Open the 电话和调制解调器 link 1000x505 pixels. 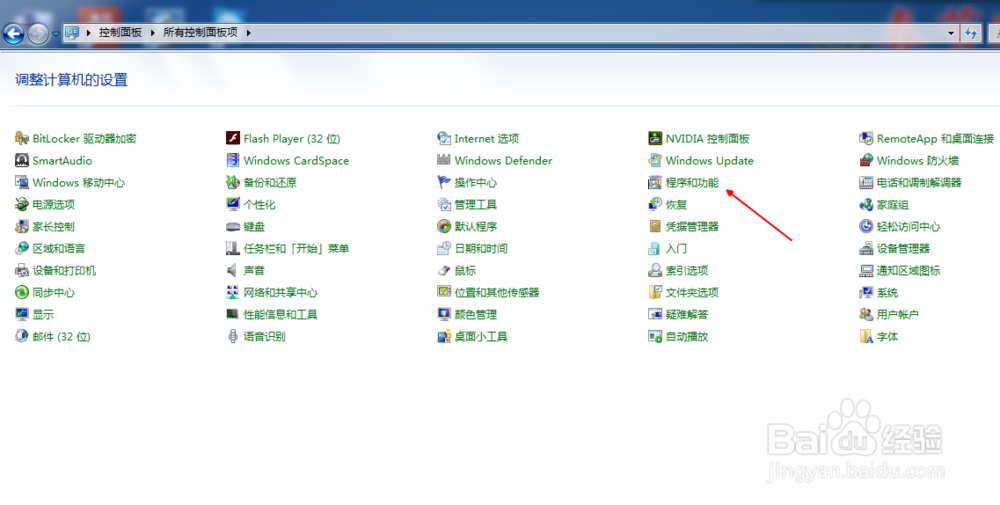tap(918, 182)
